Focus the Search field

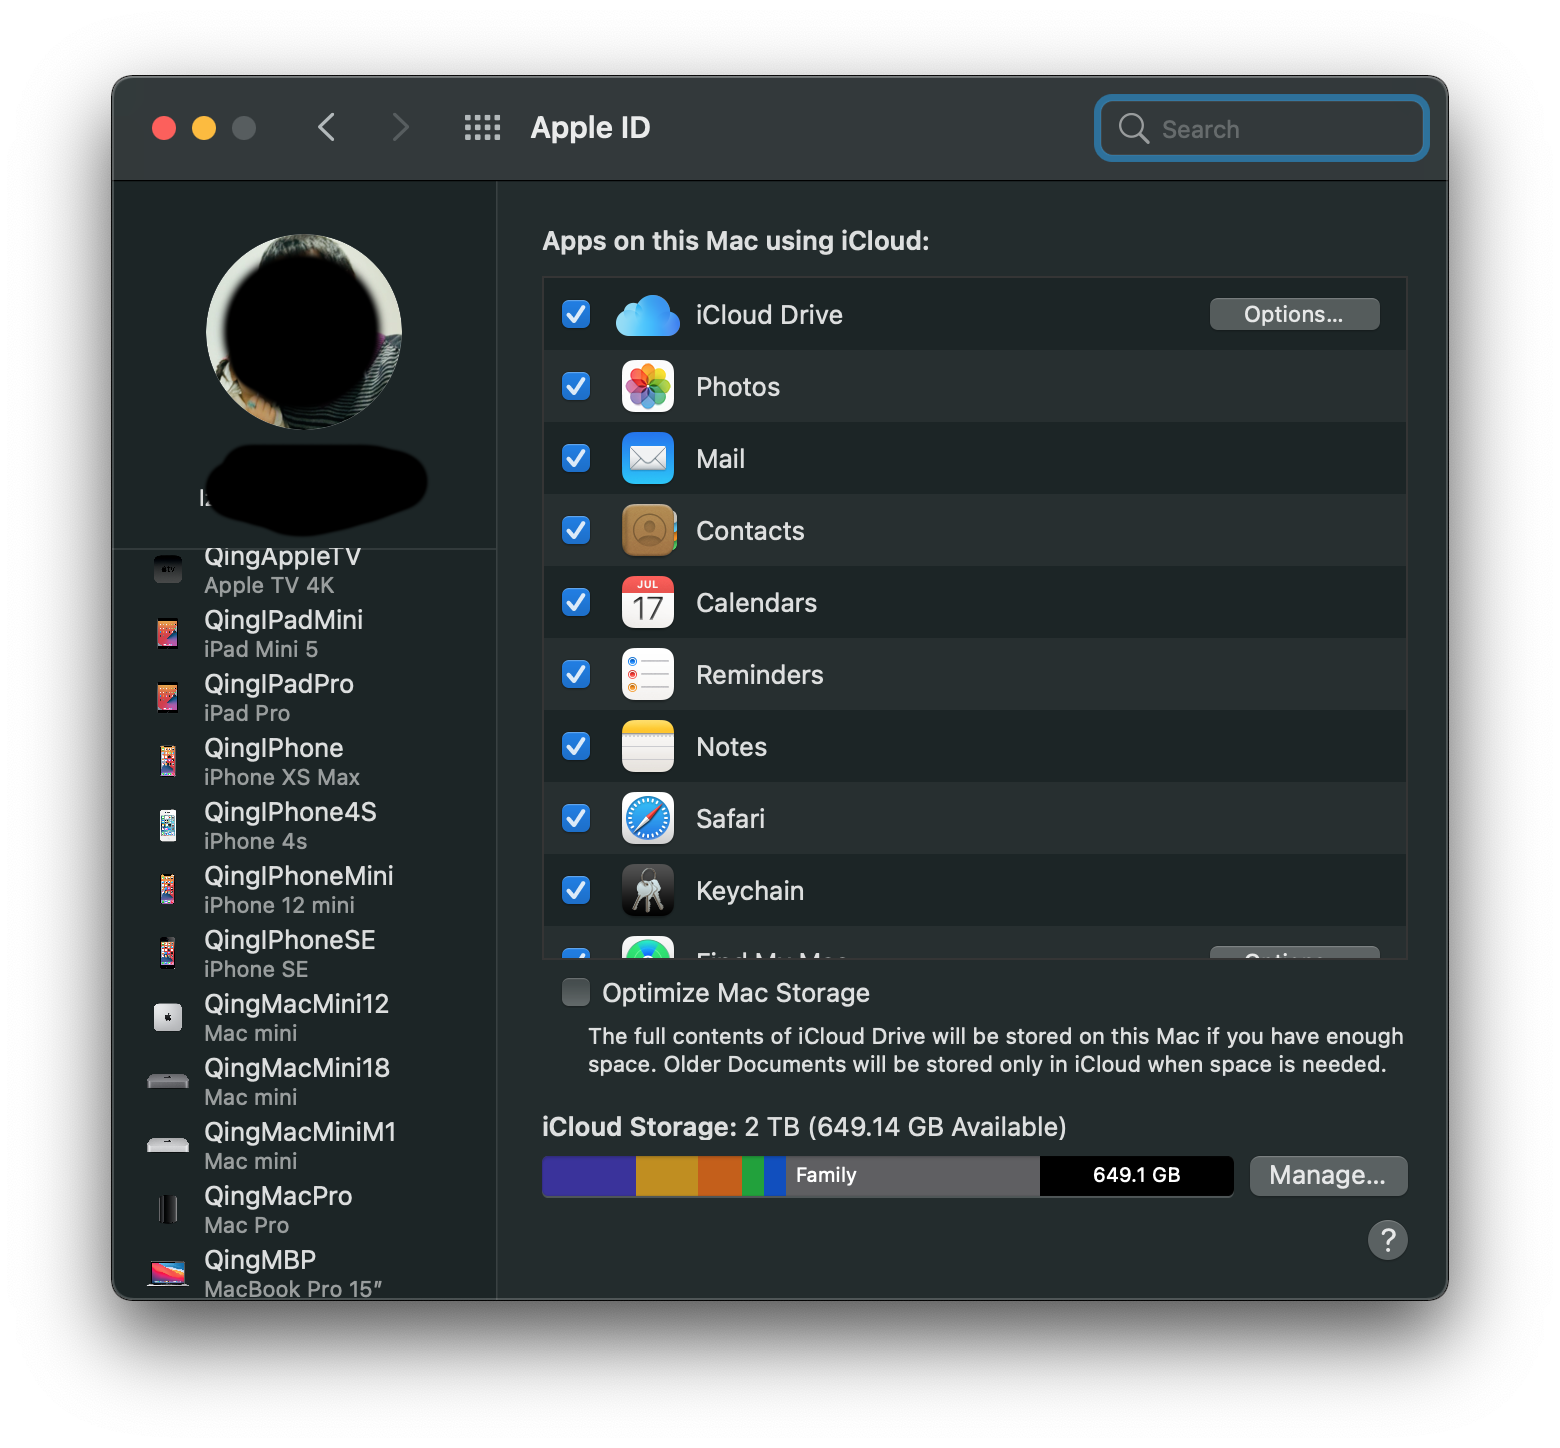pos(1262,128)
